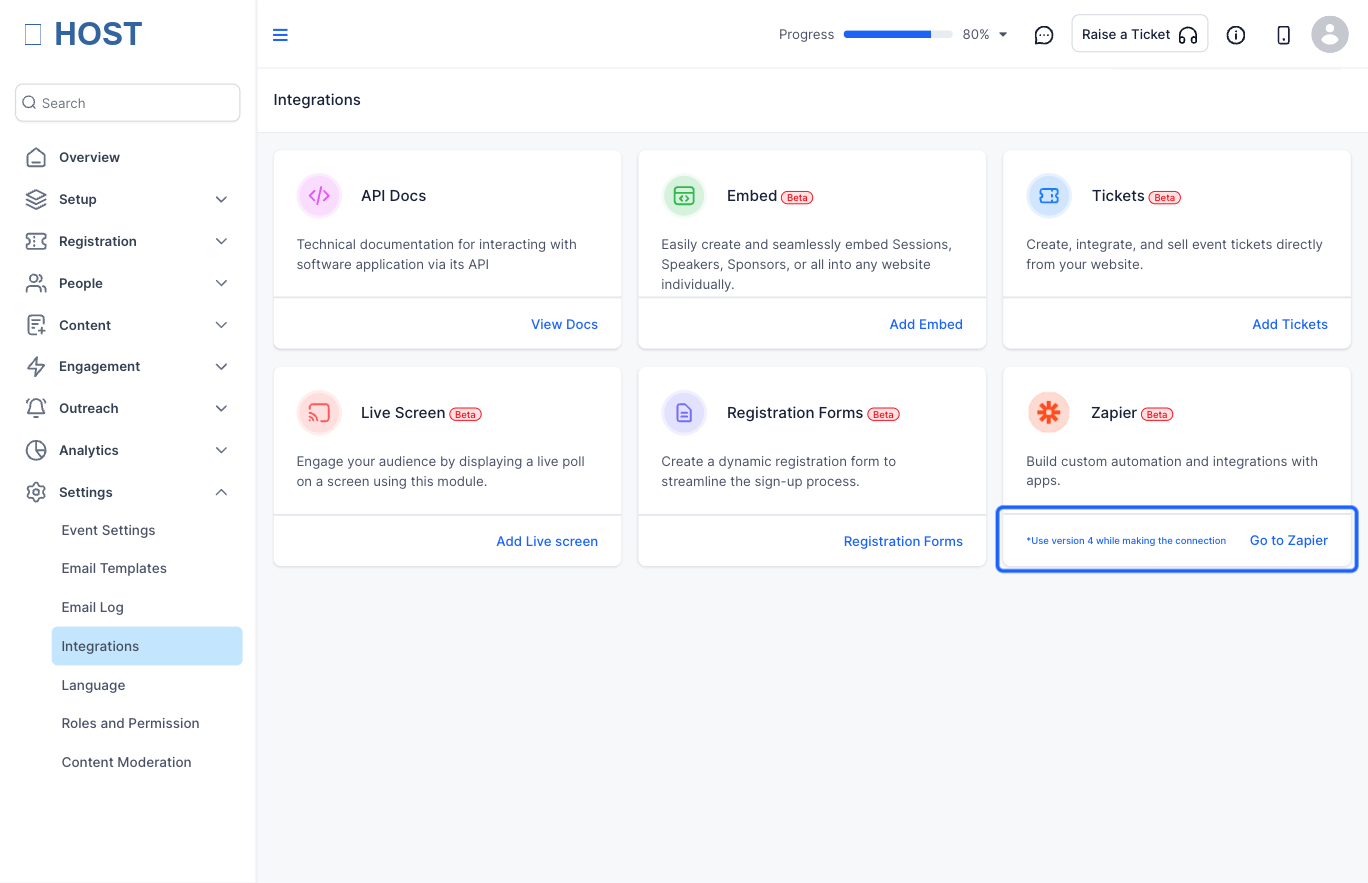
Task: Open the mobile preview icon
Action: coord(1284,35)
